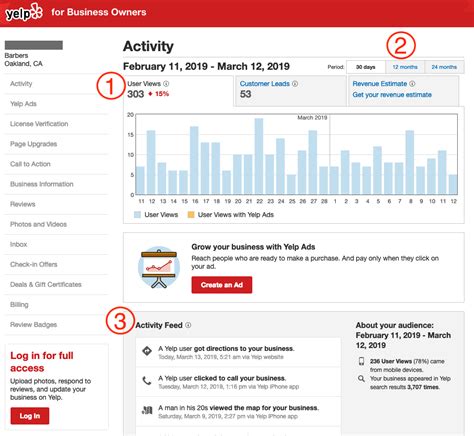Click the 'Barbers' business category text
474x436 pixels.
click(16, 56)
